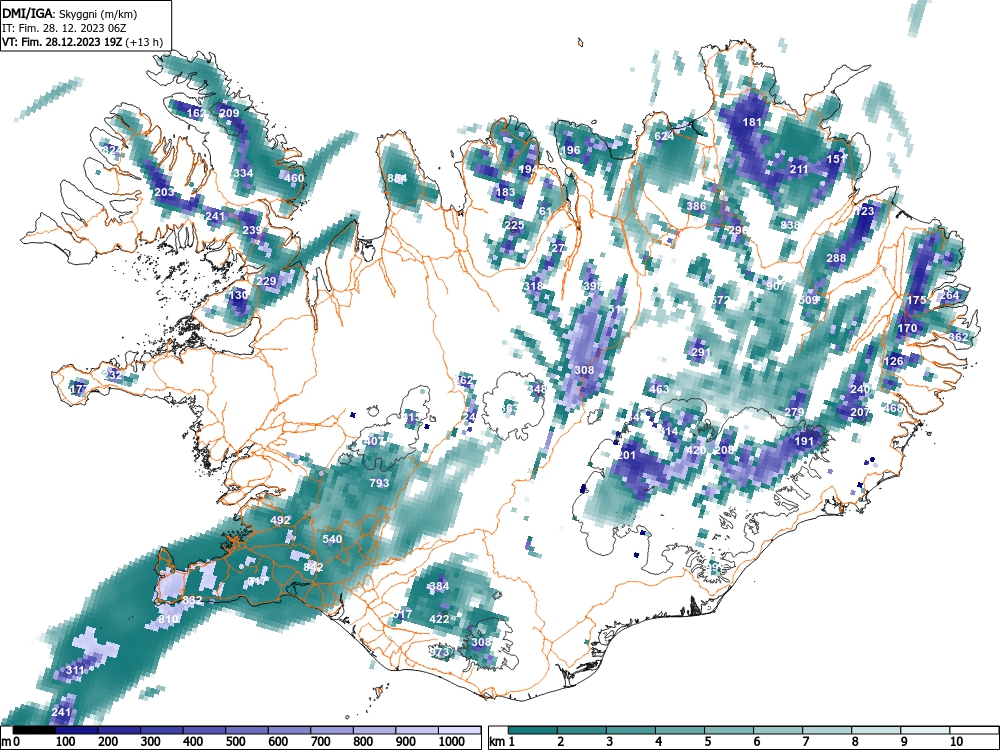Viewport: 1000px width, 750px height.
Task: Click the '8' label in the km legend
Action: (855, 741)
